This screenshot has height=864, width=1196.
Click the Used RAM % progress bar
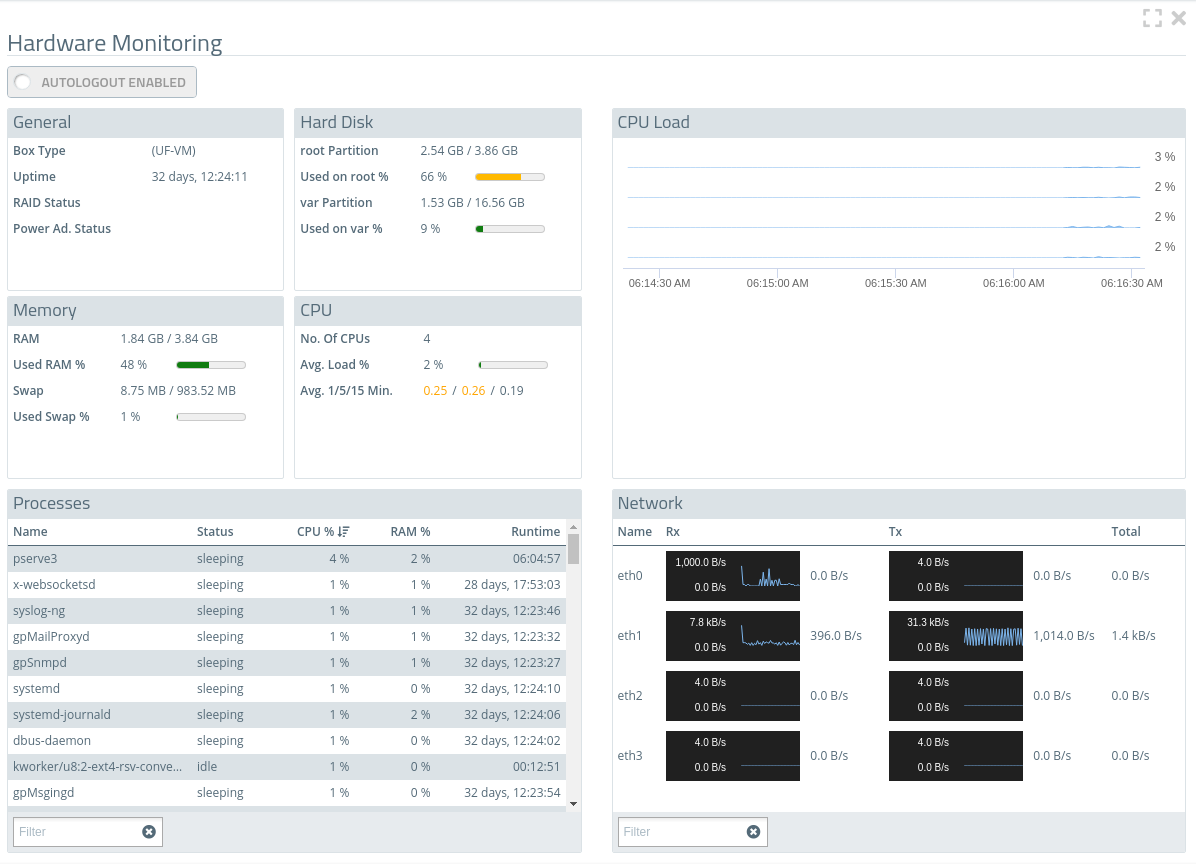click(211, 365)
